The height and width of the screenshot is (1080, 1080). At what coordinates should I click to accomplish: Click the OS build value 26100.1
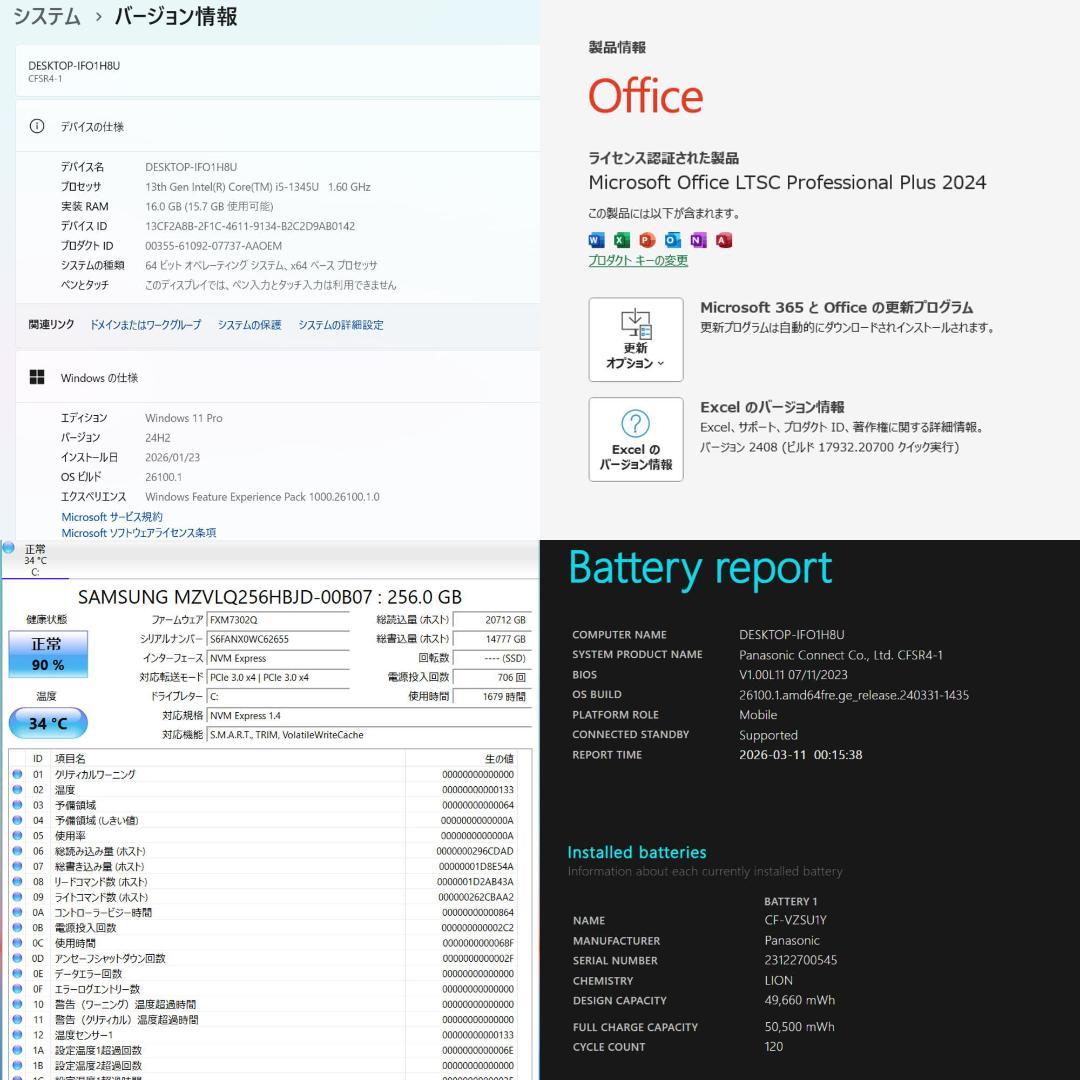163,477
